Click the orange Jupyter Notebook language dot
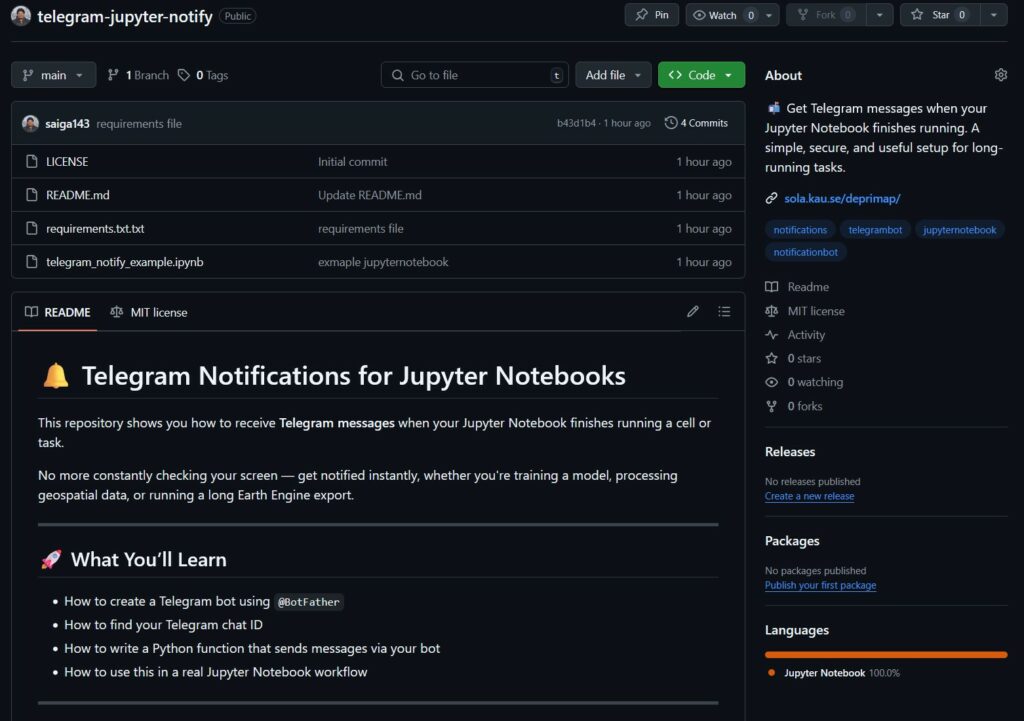This screenshot has height=721, width=1024. point(771,673)
